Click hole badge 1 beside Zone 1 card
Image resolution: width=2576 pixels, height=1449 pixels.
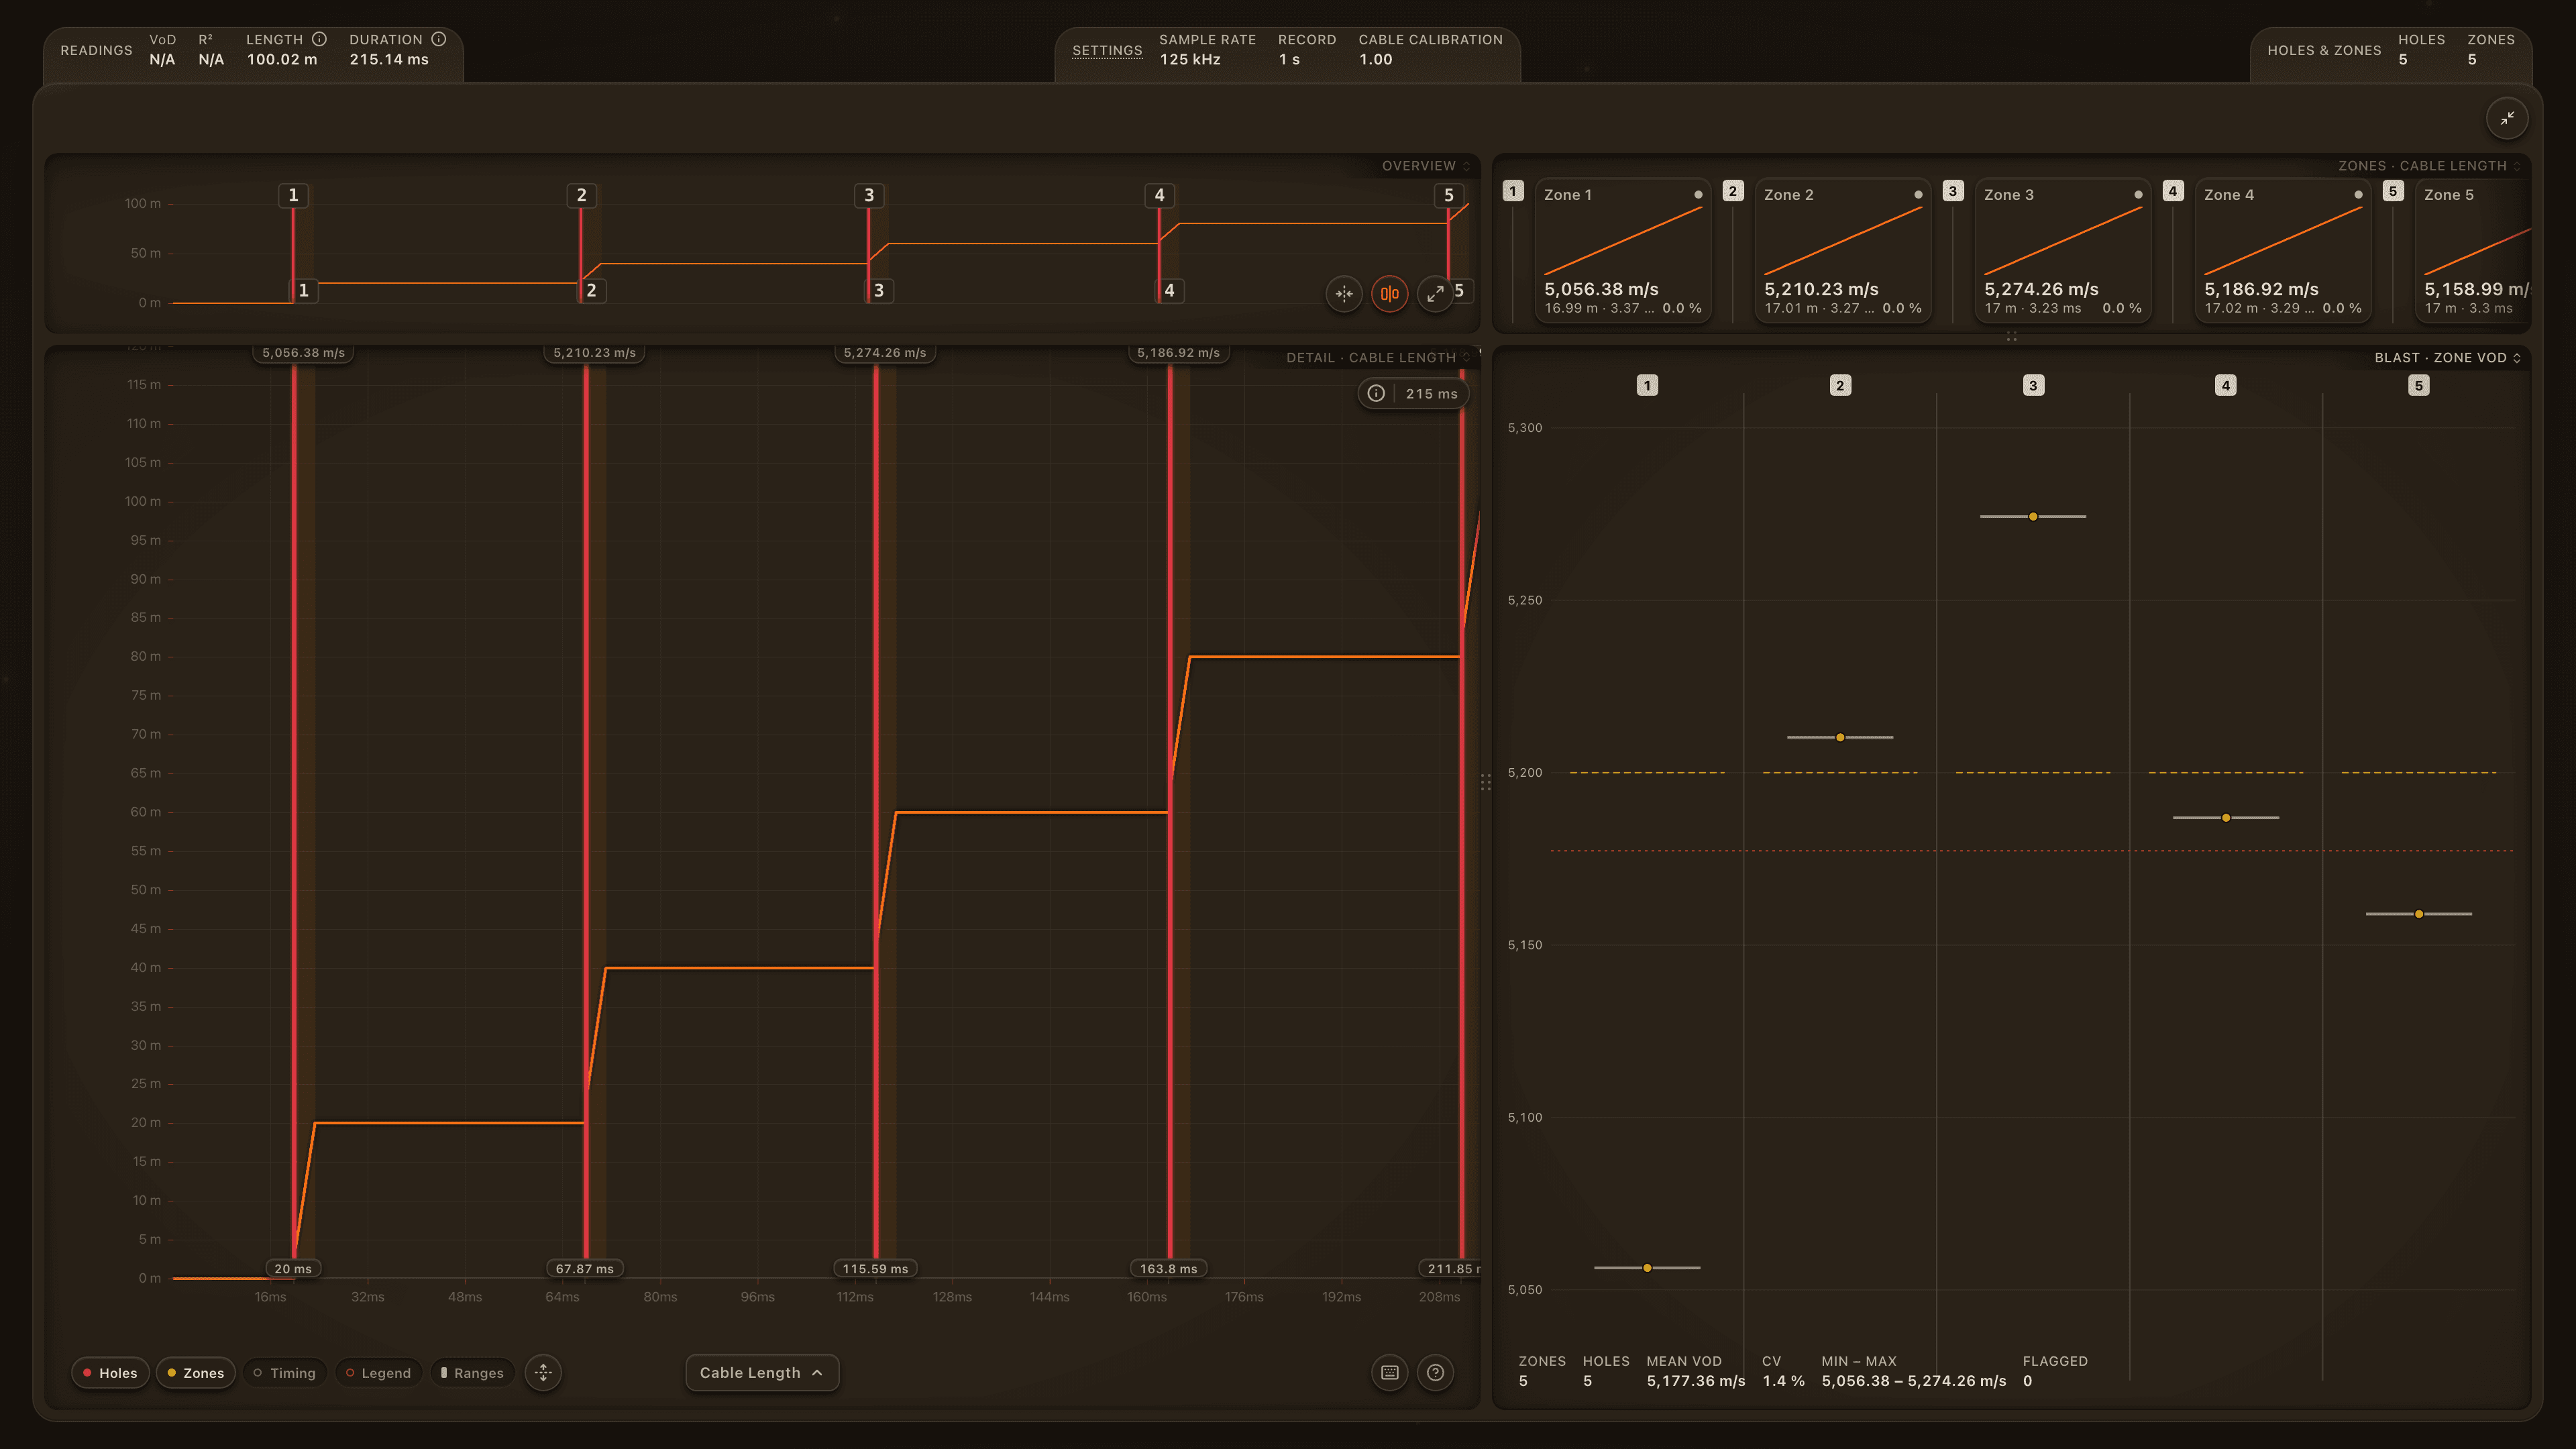[x=1513, y=191]
